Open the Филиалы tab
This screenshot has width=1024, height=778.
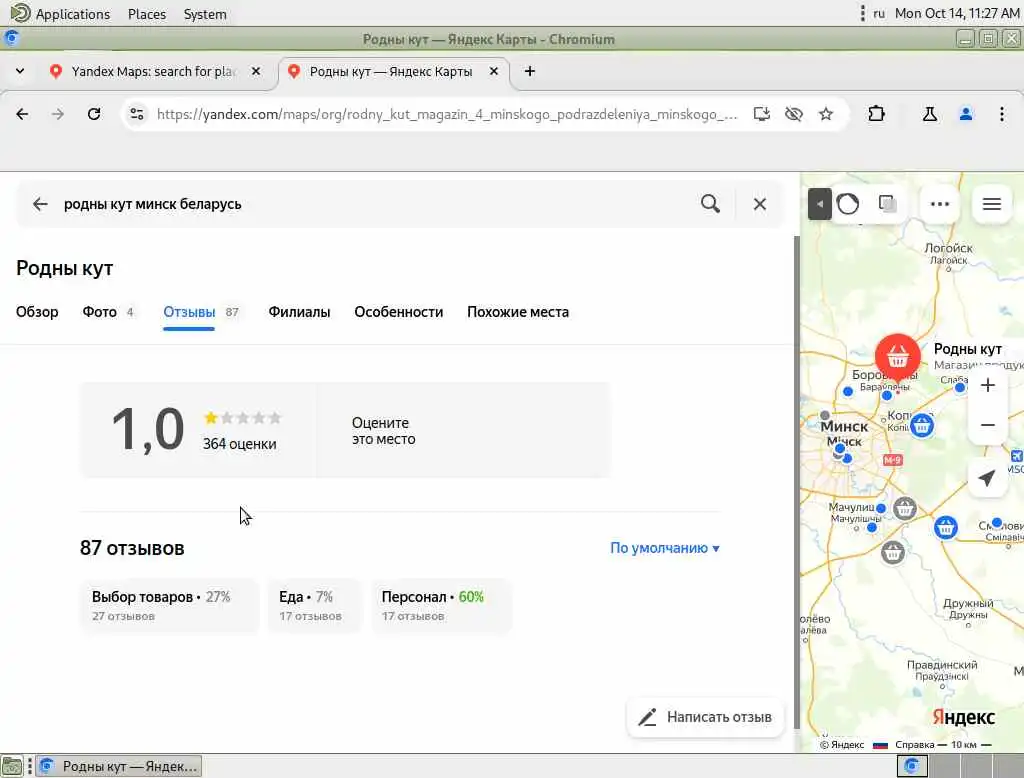tap(299, 312)
